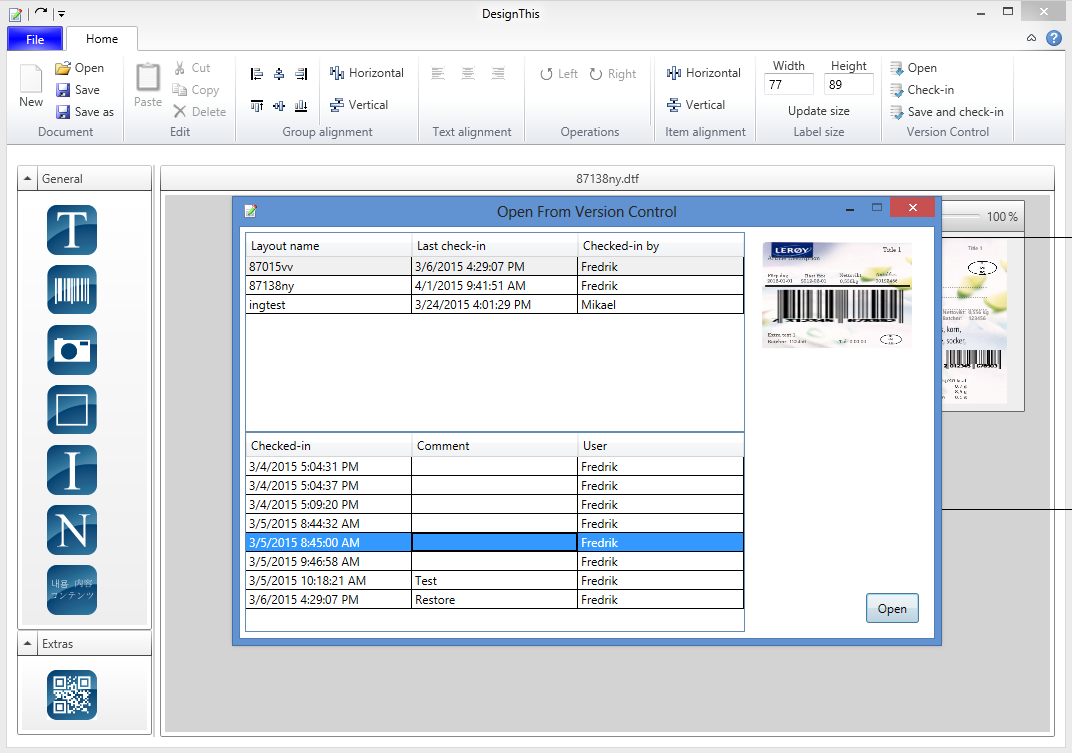Click the I tool icon in General
1072x753 pixels.
pyautogui.click(x=72, y=470)
